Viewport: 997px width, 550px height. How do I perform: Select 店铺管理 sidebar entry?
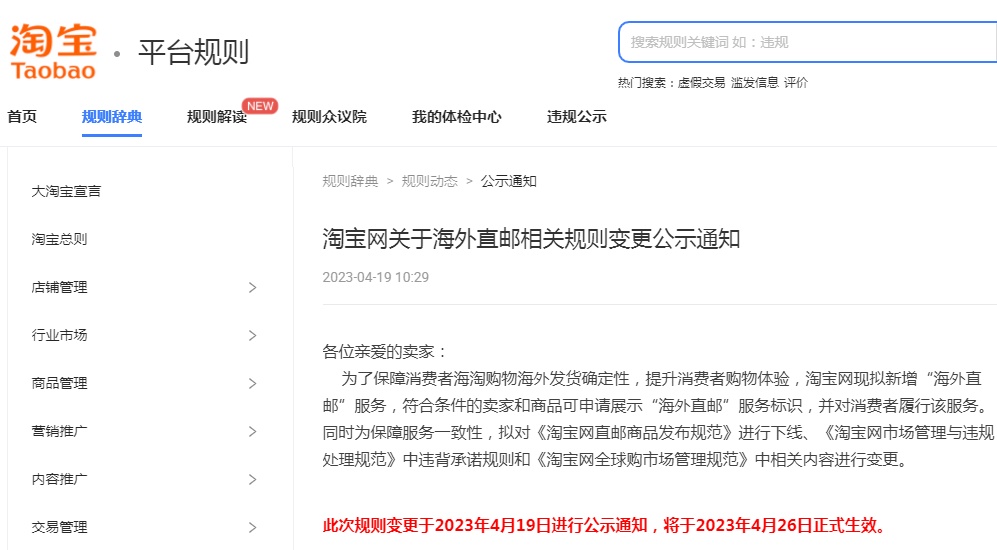pyautogui.click(x=59, y=287)
